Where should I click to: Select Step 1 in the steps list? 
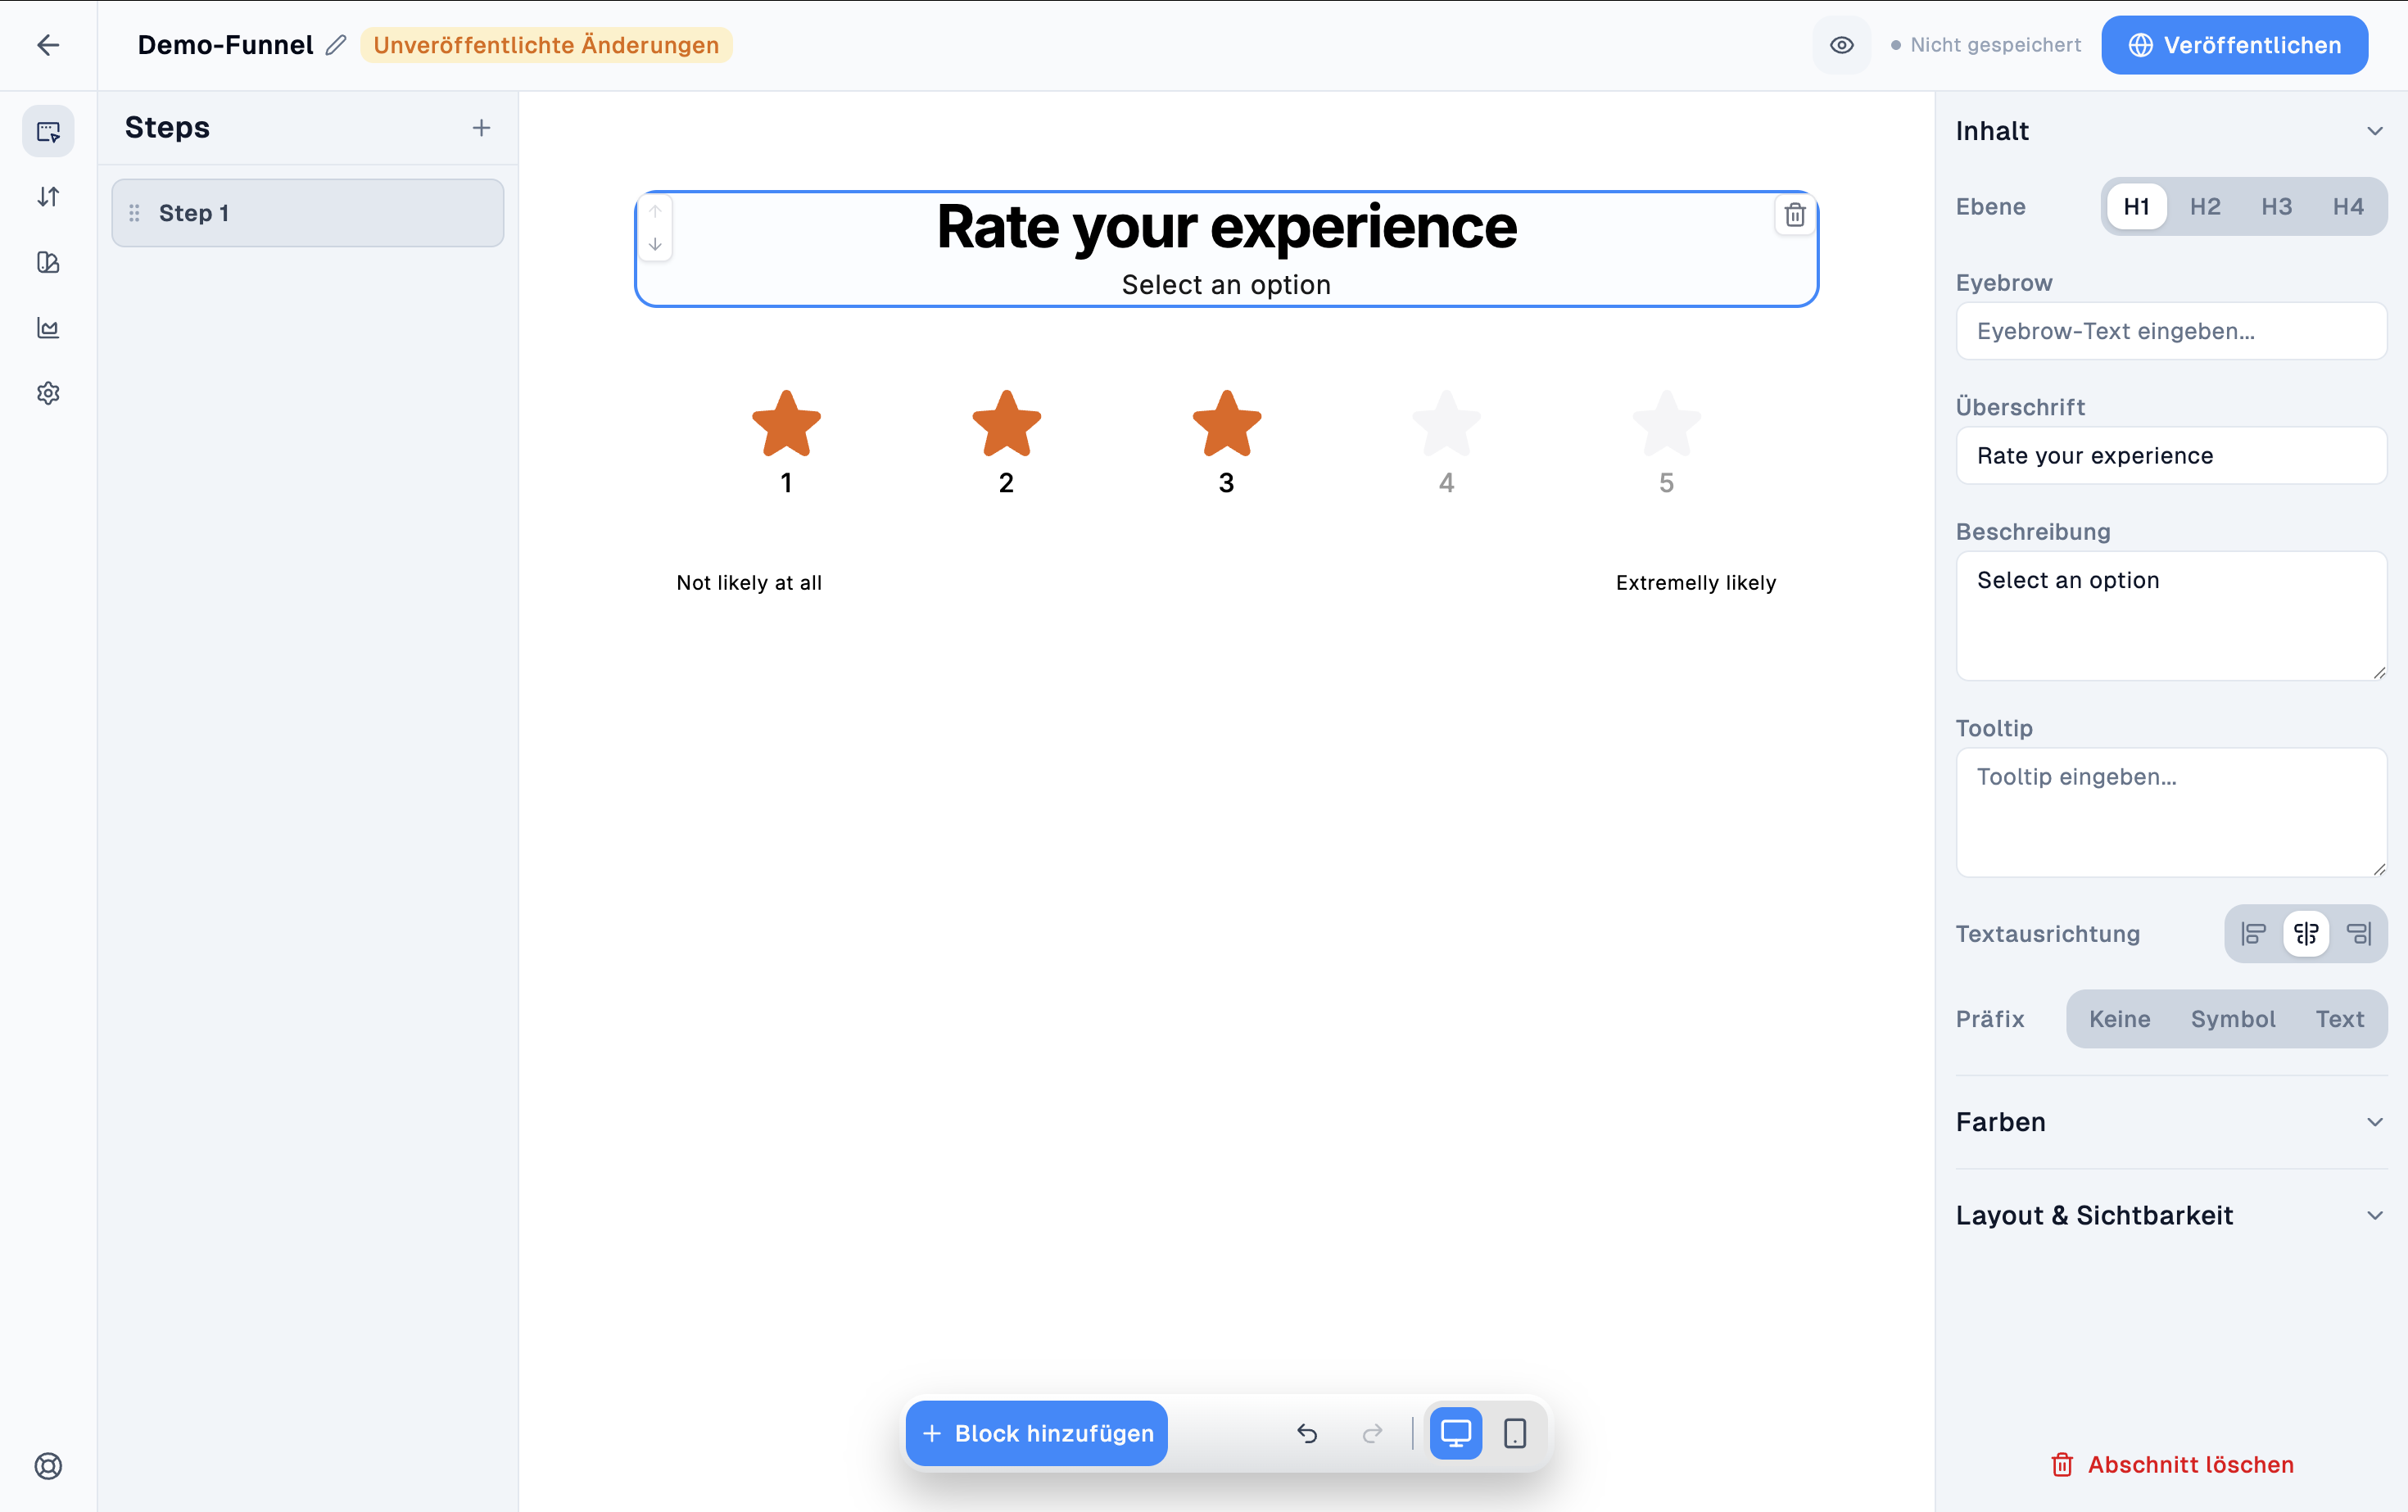(x=308, y=213)
